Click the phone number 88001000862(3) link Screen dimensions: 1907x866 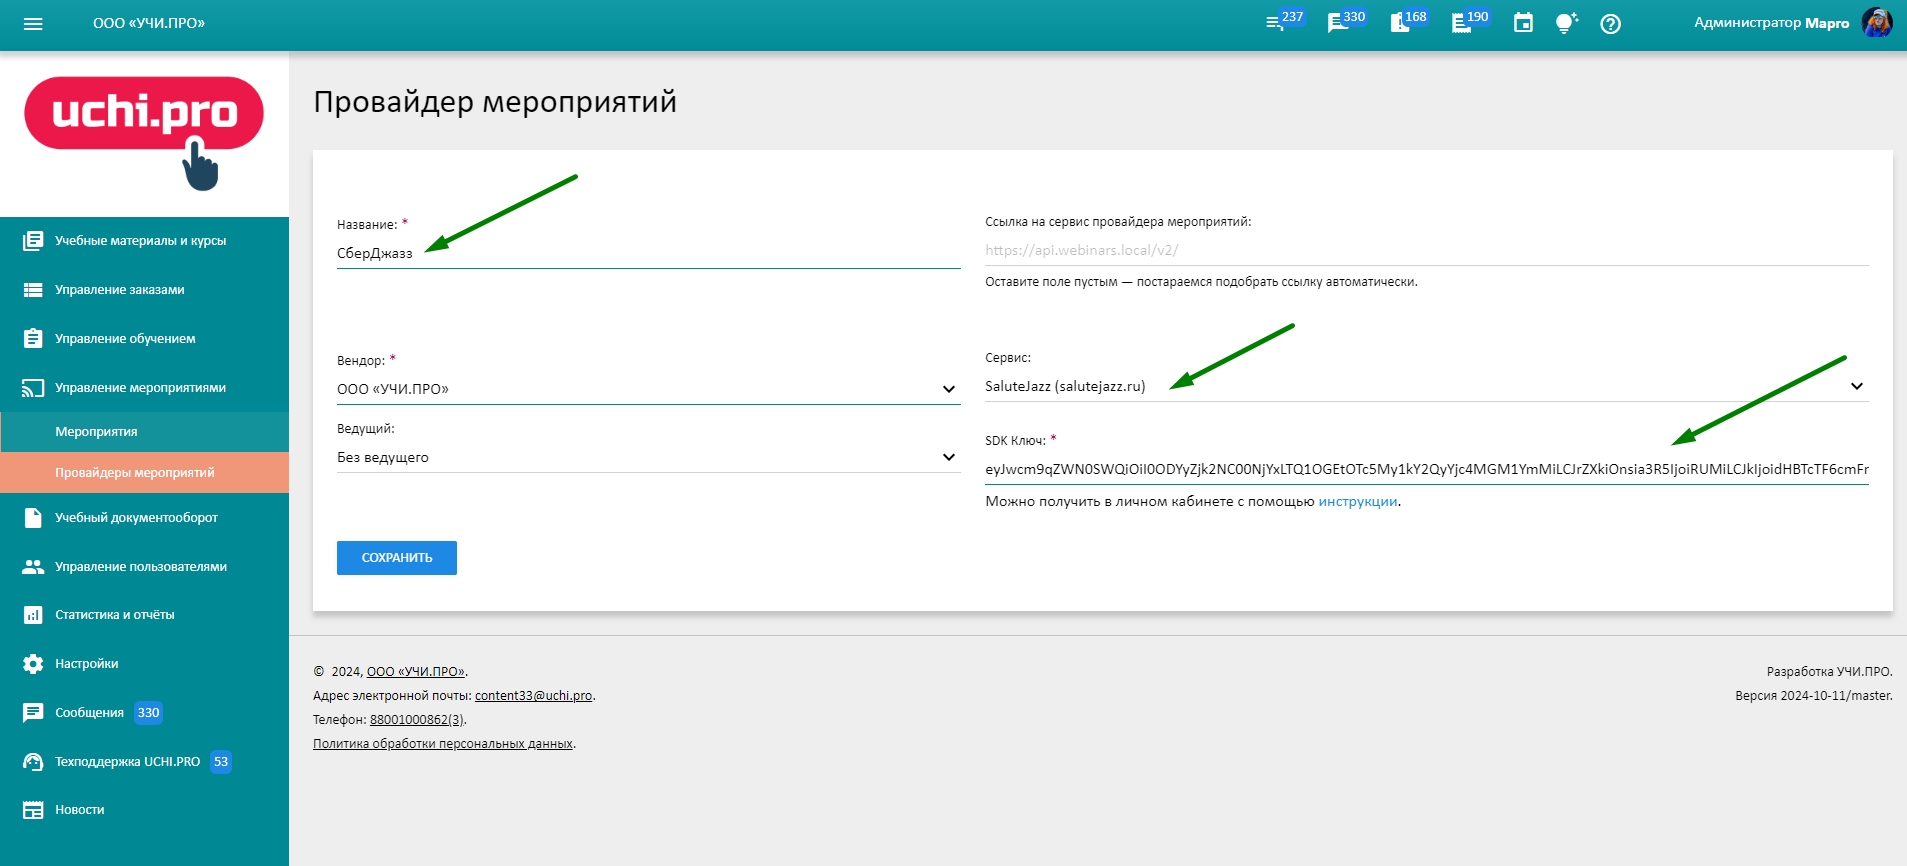(417, 720)
